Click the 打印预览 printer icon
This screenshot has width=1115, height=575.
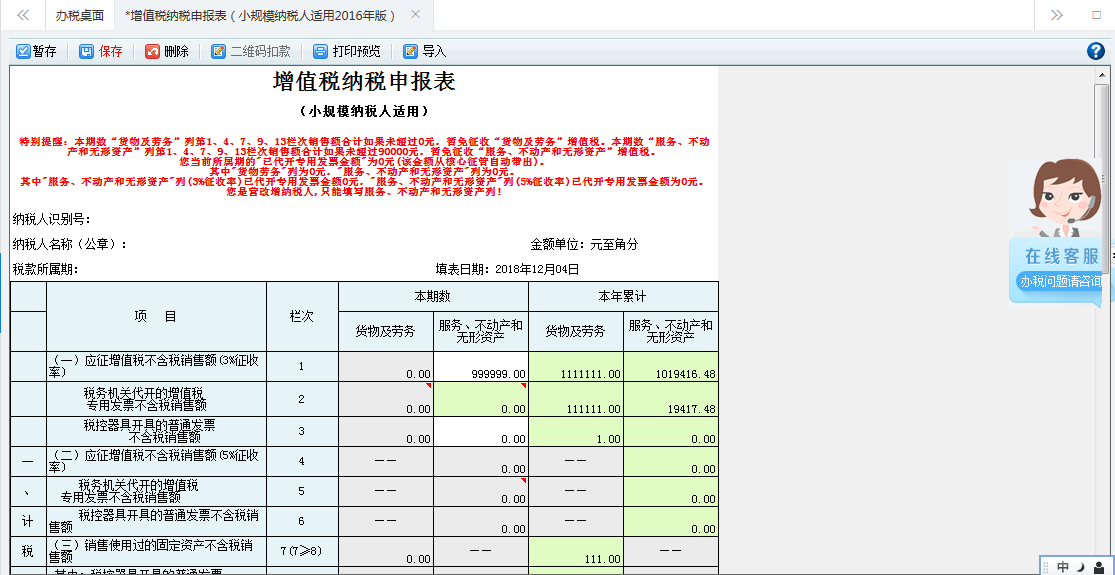(x=321, y=51)
